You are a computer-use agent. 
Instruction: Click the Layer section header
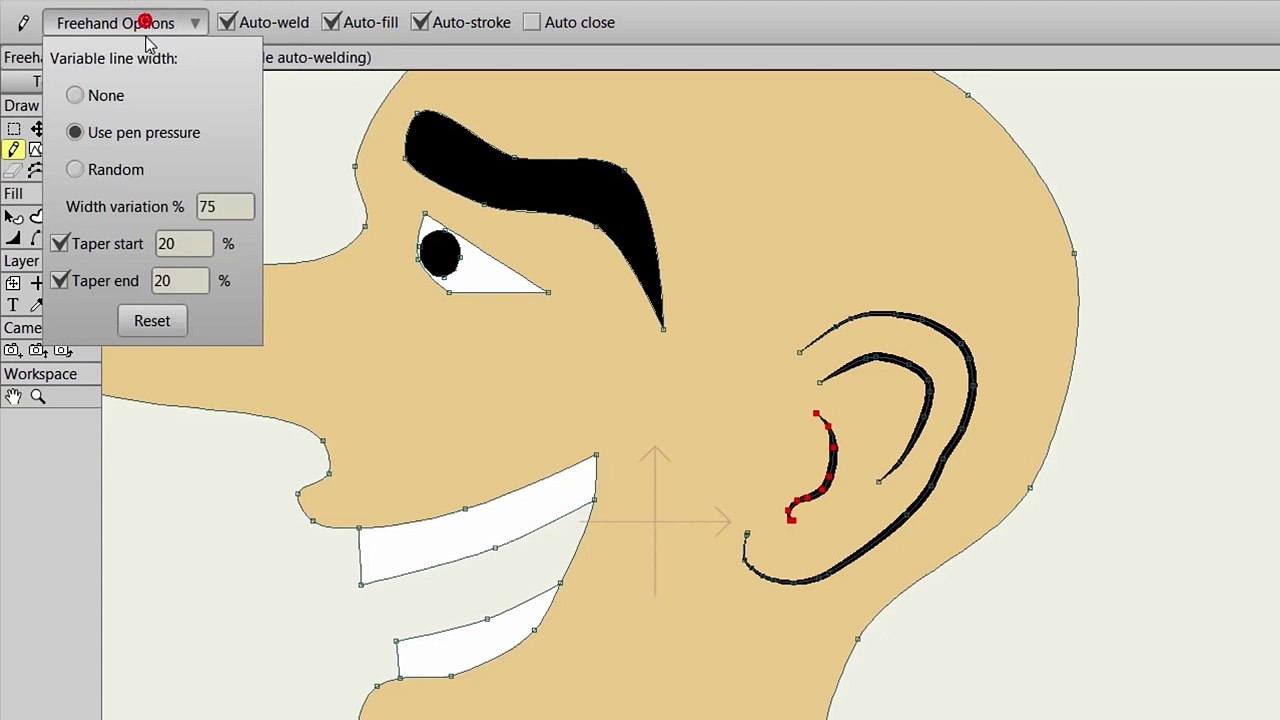[22, 261]
